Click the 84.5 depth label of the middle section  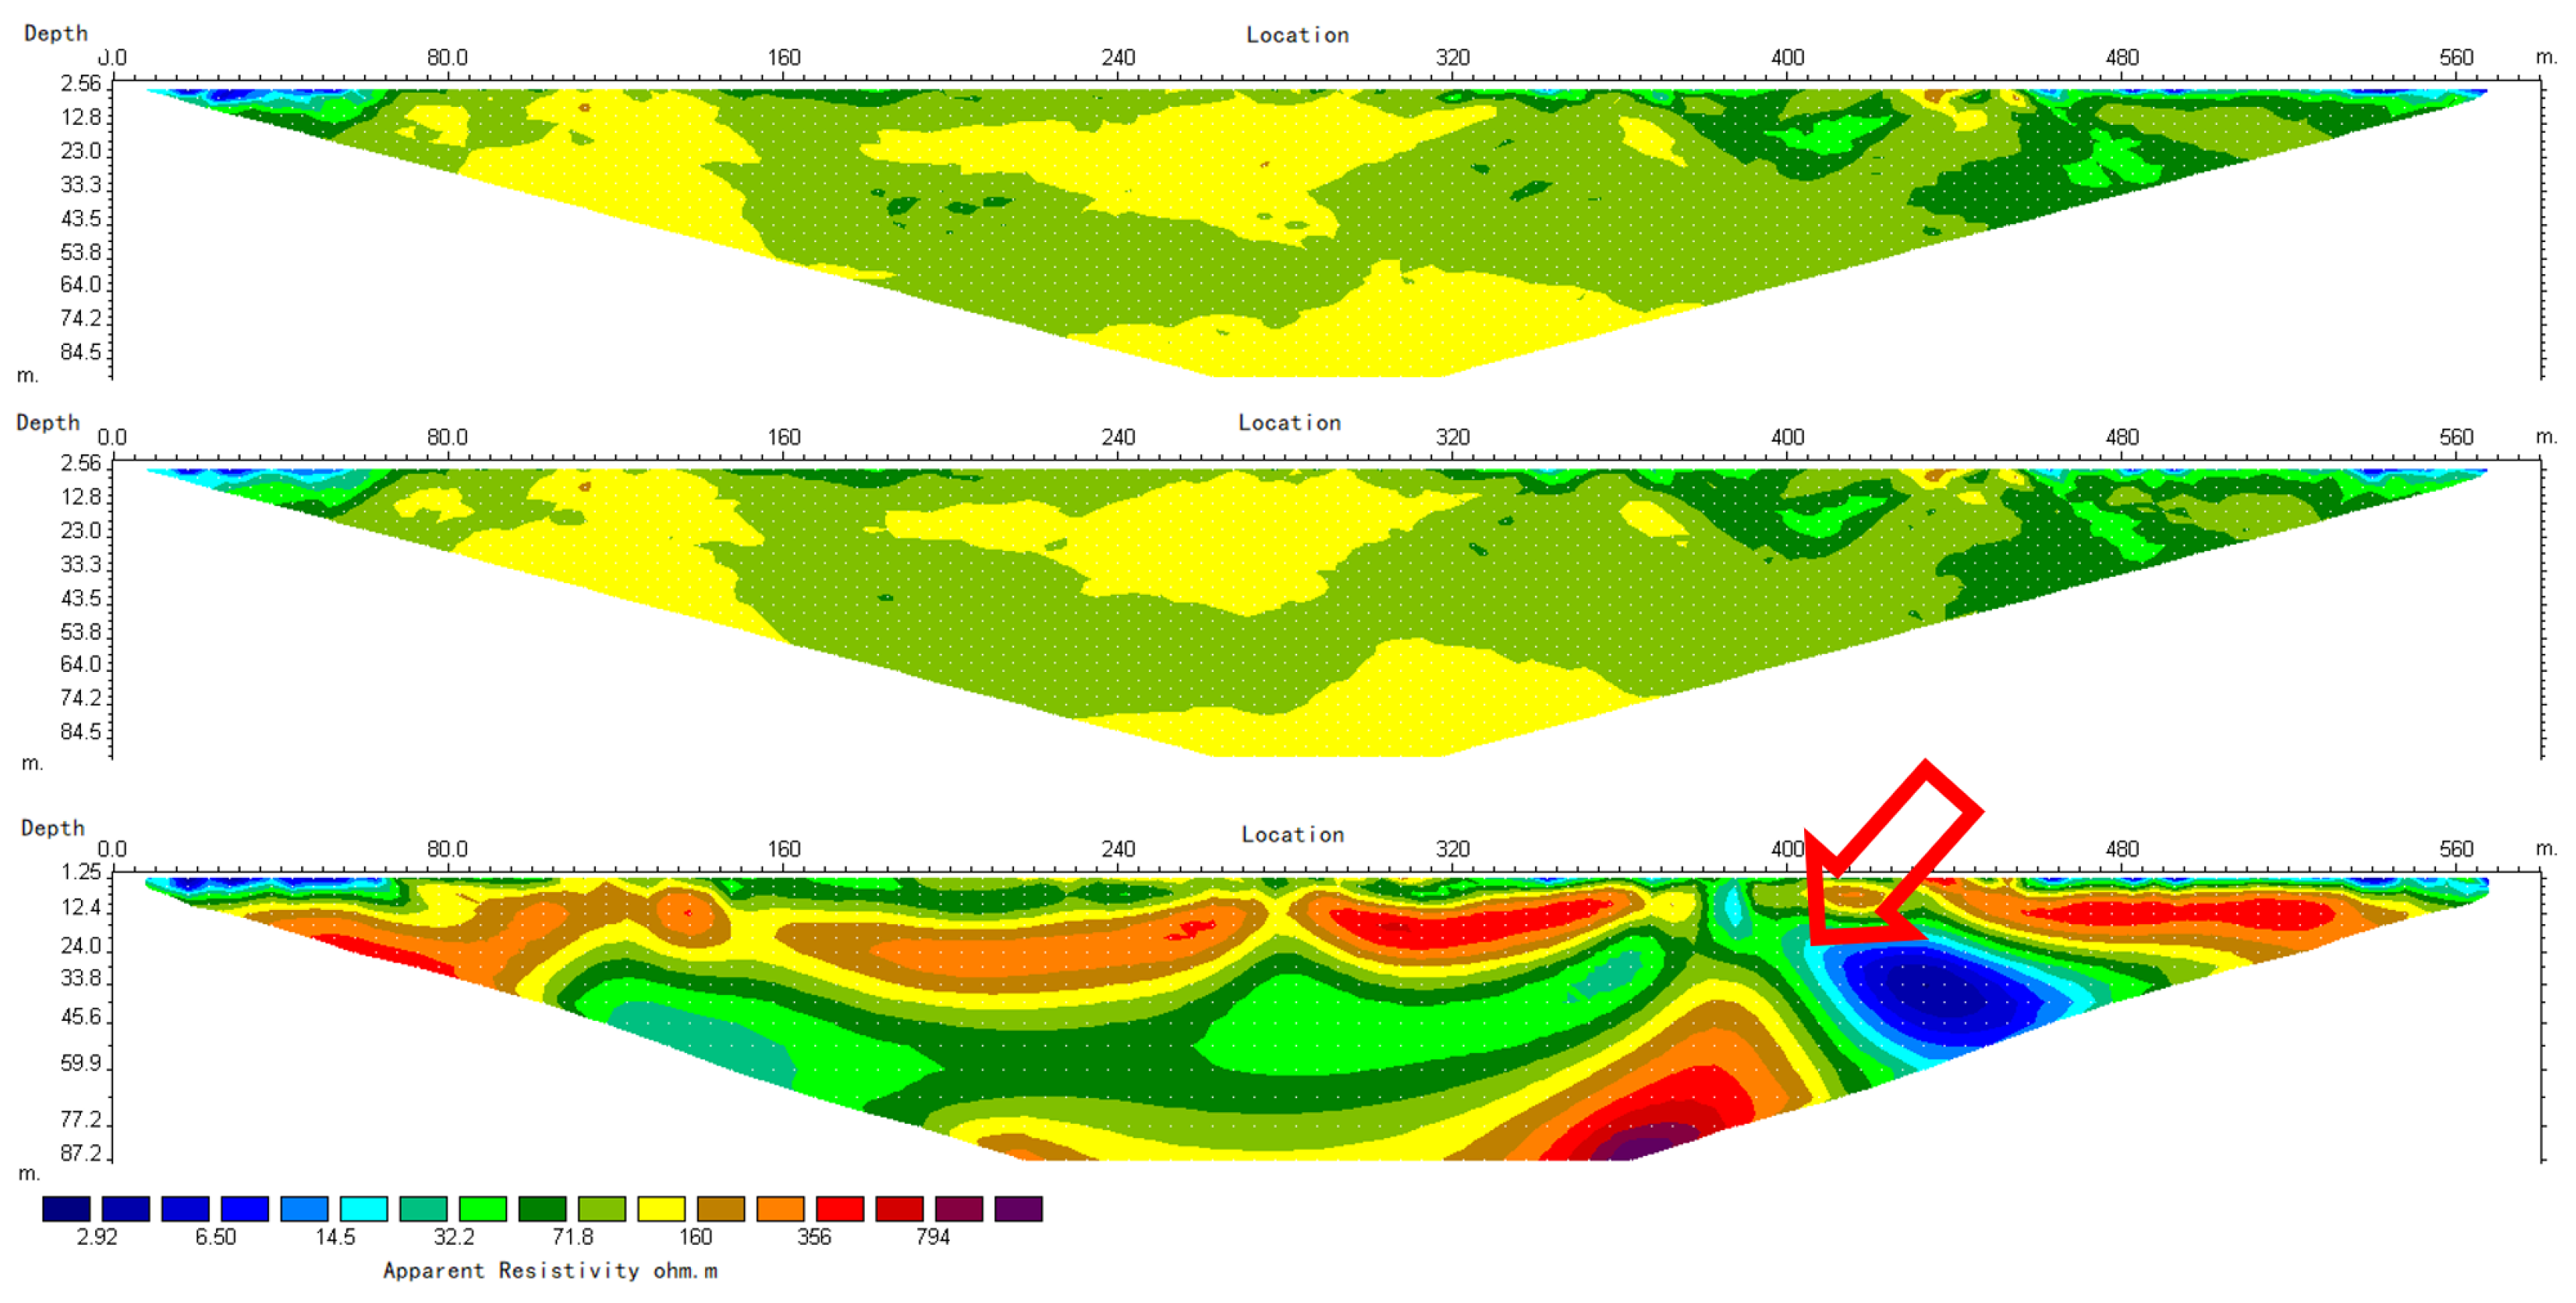(80, 731)
